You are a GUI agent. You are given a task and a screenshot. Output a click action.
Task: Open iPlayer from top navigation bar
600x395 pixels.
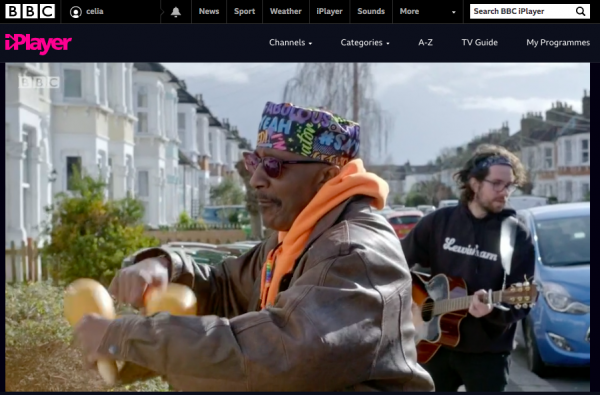click(329, 11)
